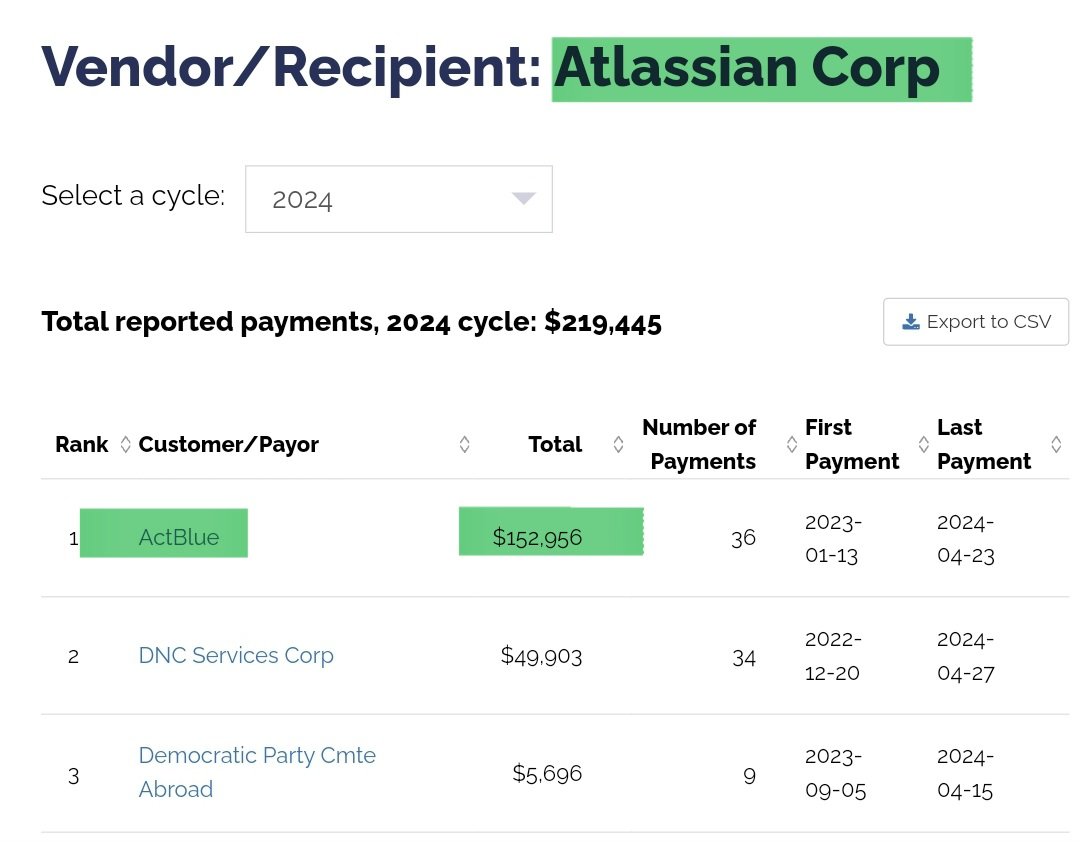Click sort arrows next to First Payment
The height and width of the screenshot is (842, 1080).
924,445
